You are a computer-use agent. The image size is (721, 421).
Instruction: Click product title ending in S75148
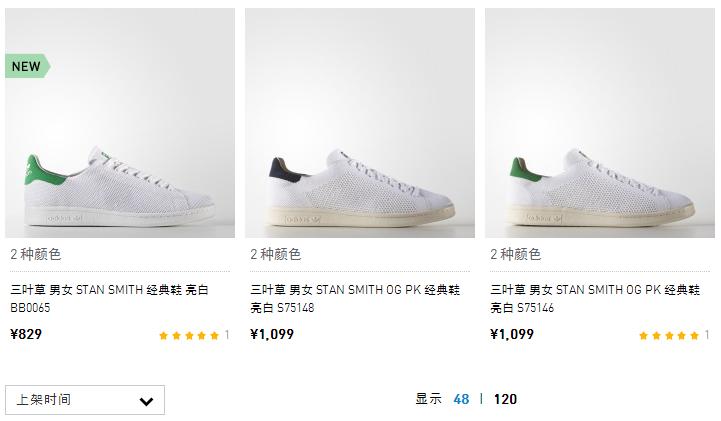coord(355,299)
